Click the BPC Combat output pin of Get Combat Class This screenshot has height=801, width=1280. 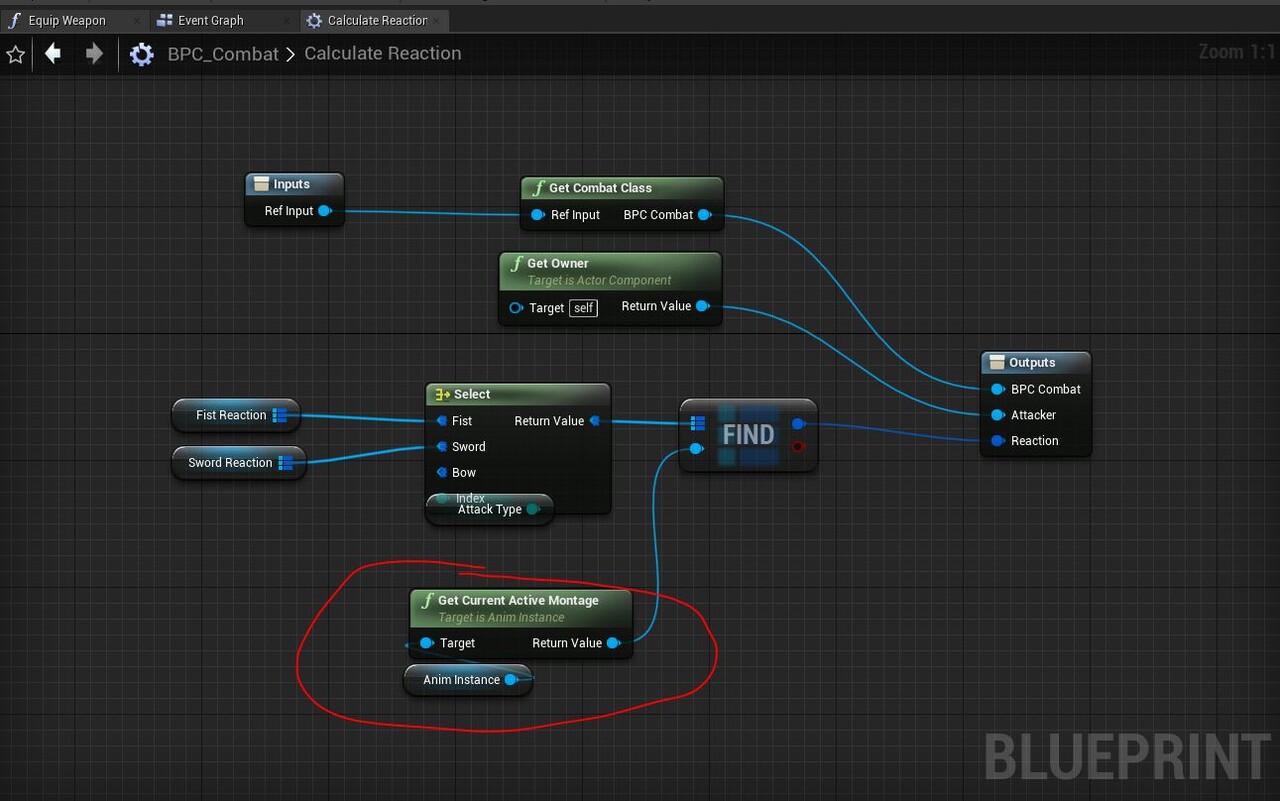click(704, 215)
